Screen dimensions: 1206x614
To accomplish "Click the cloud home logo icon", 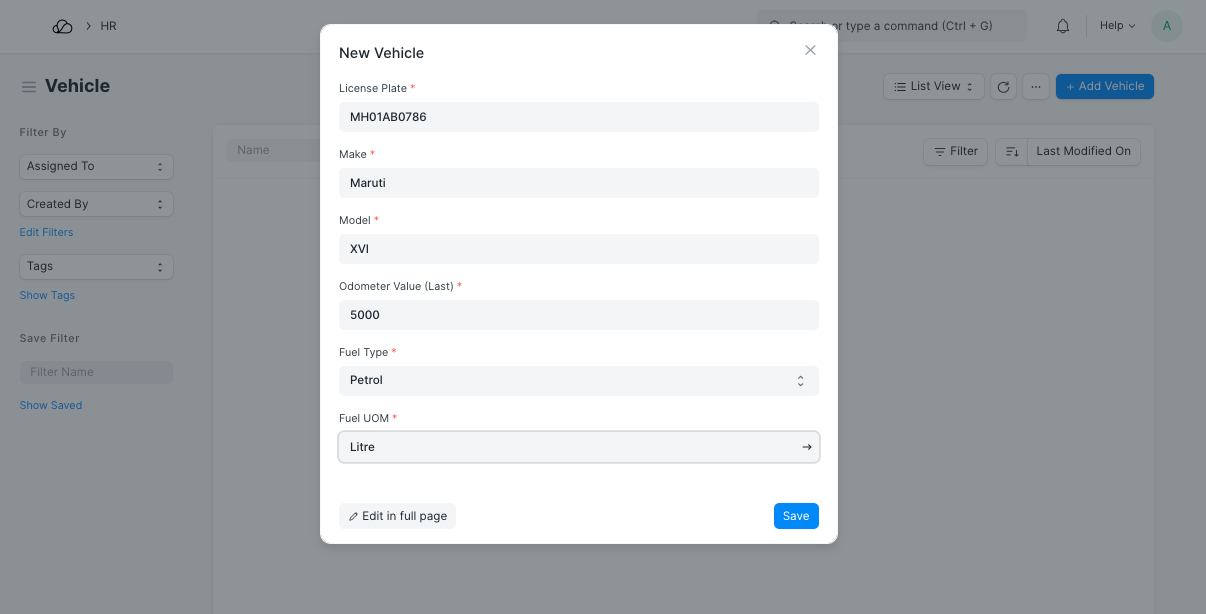I will (x=62, y=26).
